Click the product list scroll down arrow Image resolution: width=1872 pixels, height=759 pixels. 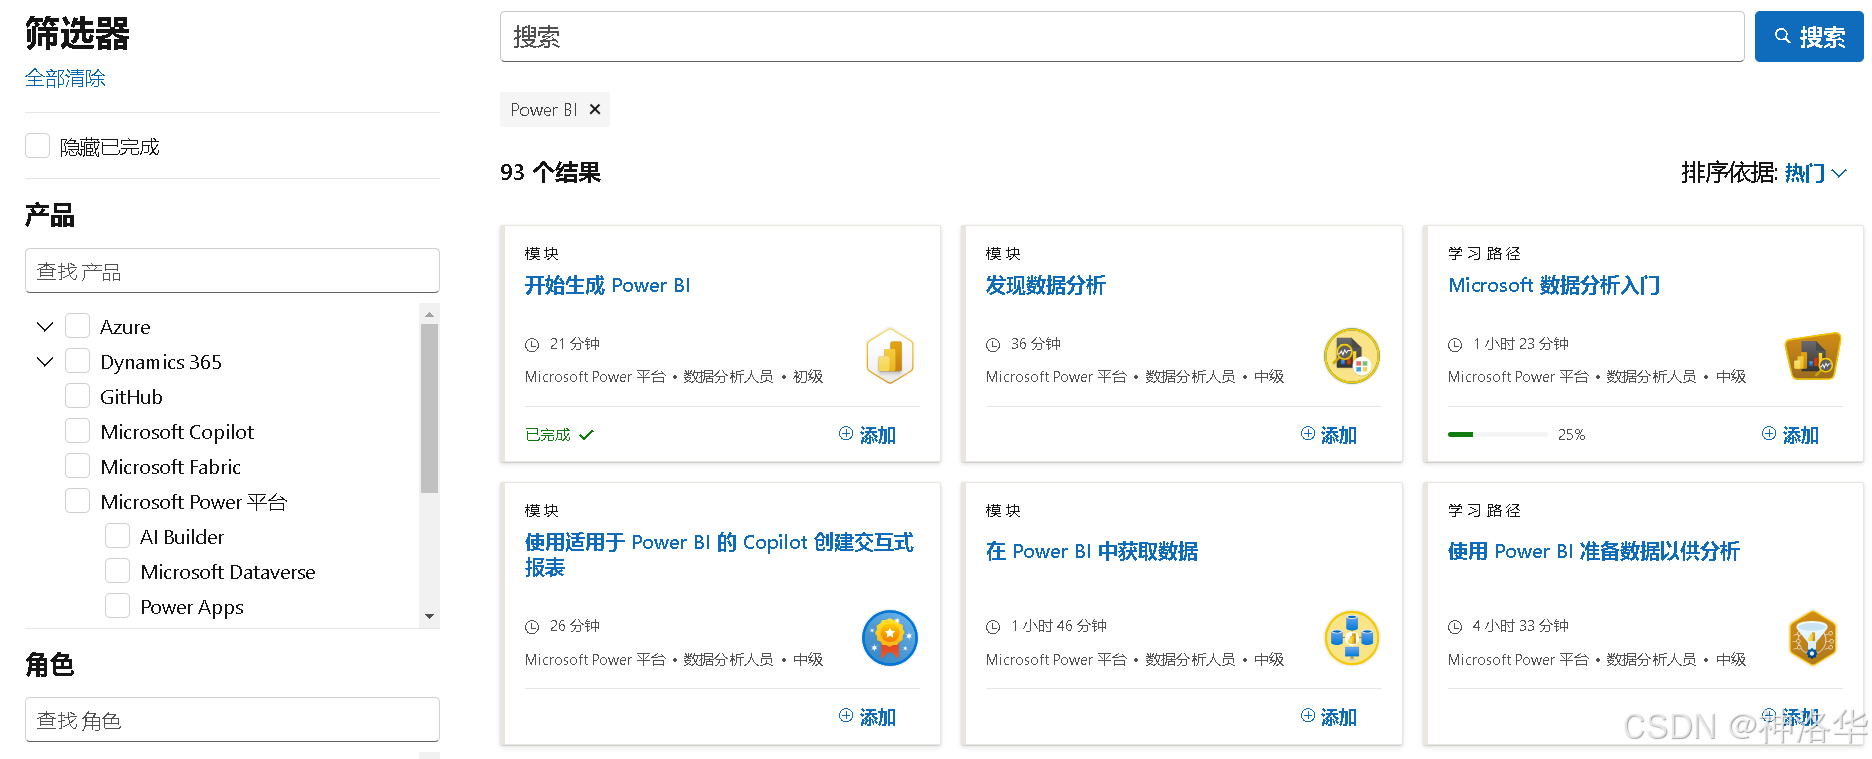coord(429,616)
